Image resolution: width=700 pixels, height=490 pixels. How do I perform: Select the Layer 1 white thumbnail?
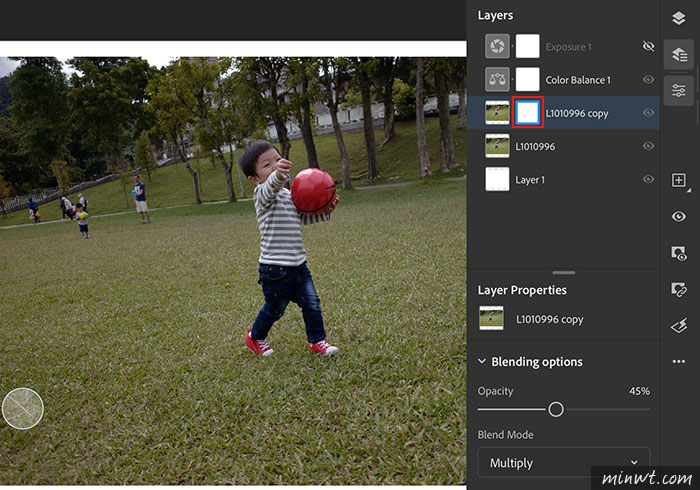point(497,179)
